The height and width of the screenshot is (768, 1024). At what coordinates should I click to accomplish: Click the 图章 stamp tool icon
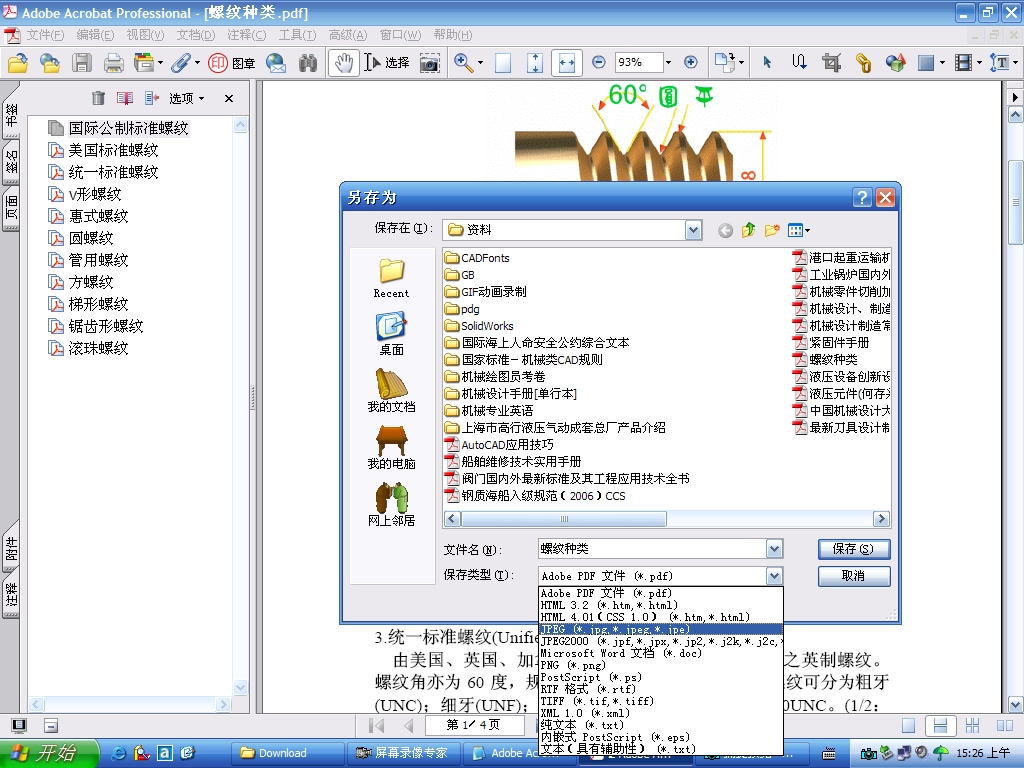click(x=231, y=63)
